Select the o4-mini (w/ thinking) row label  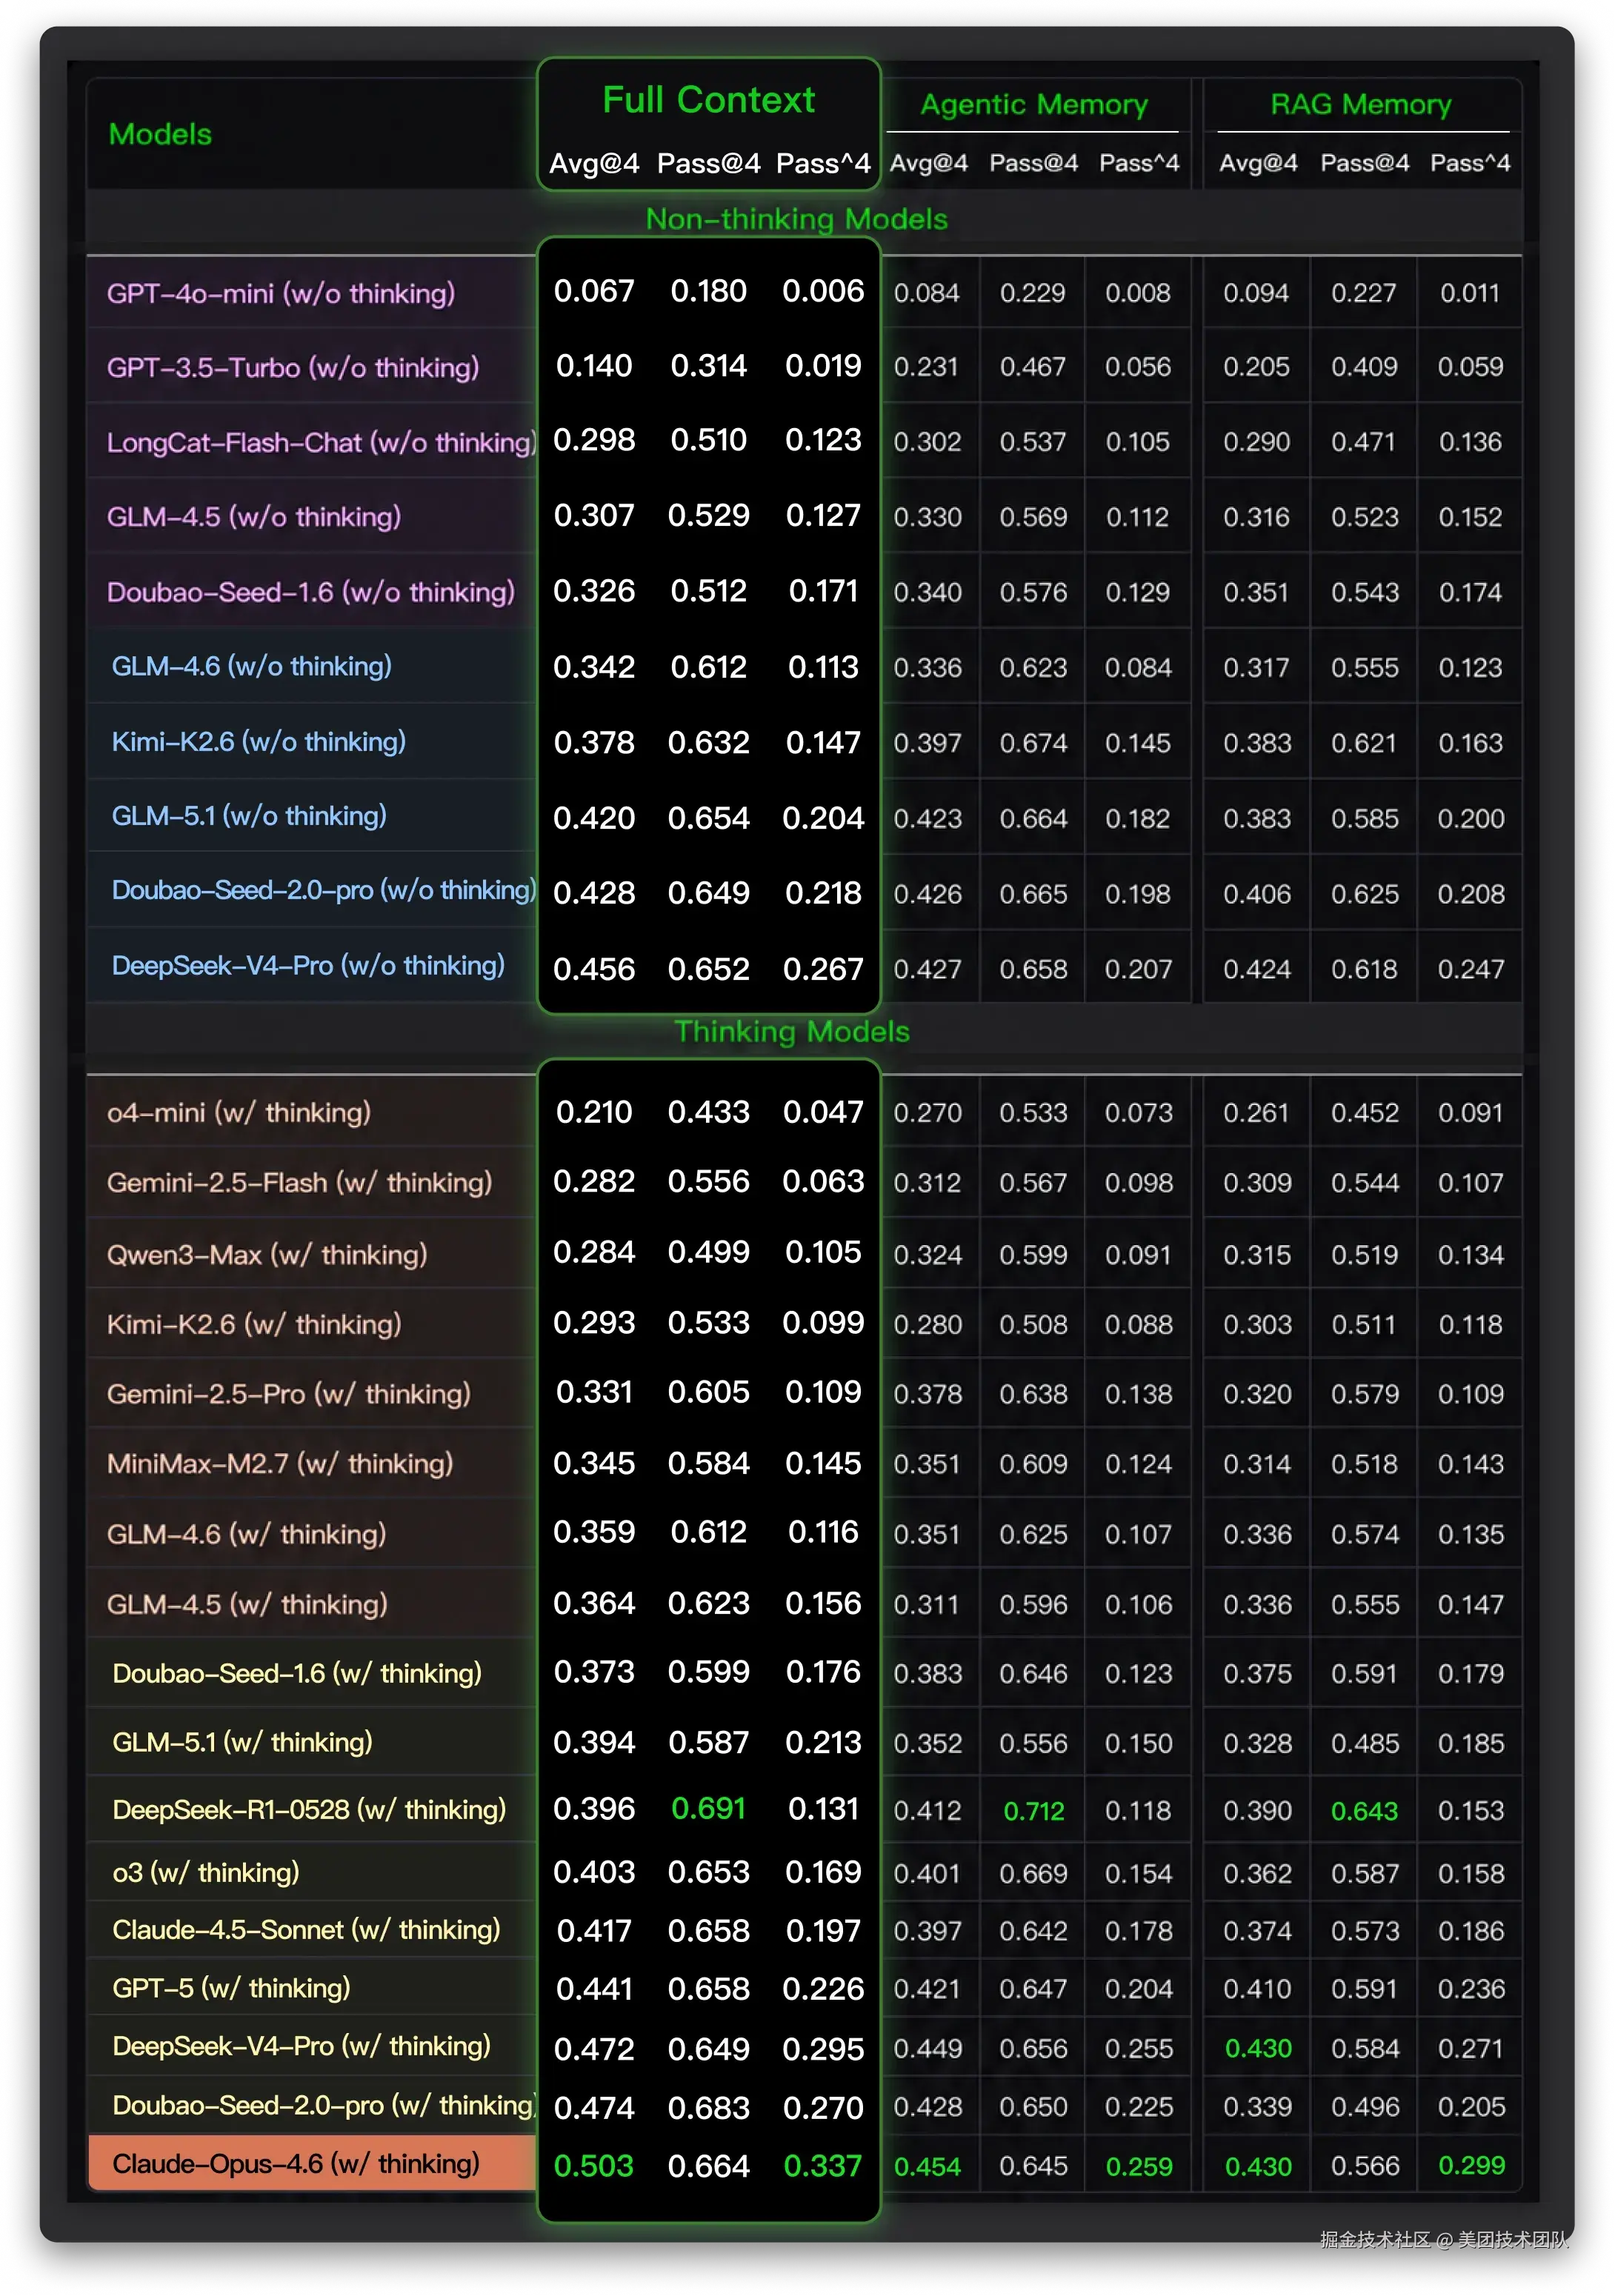coord(239,1112)
